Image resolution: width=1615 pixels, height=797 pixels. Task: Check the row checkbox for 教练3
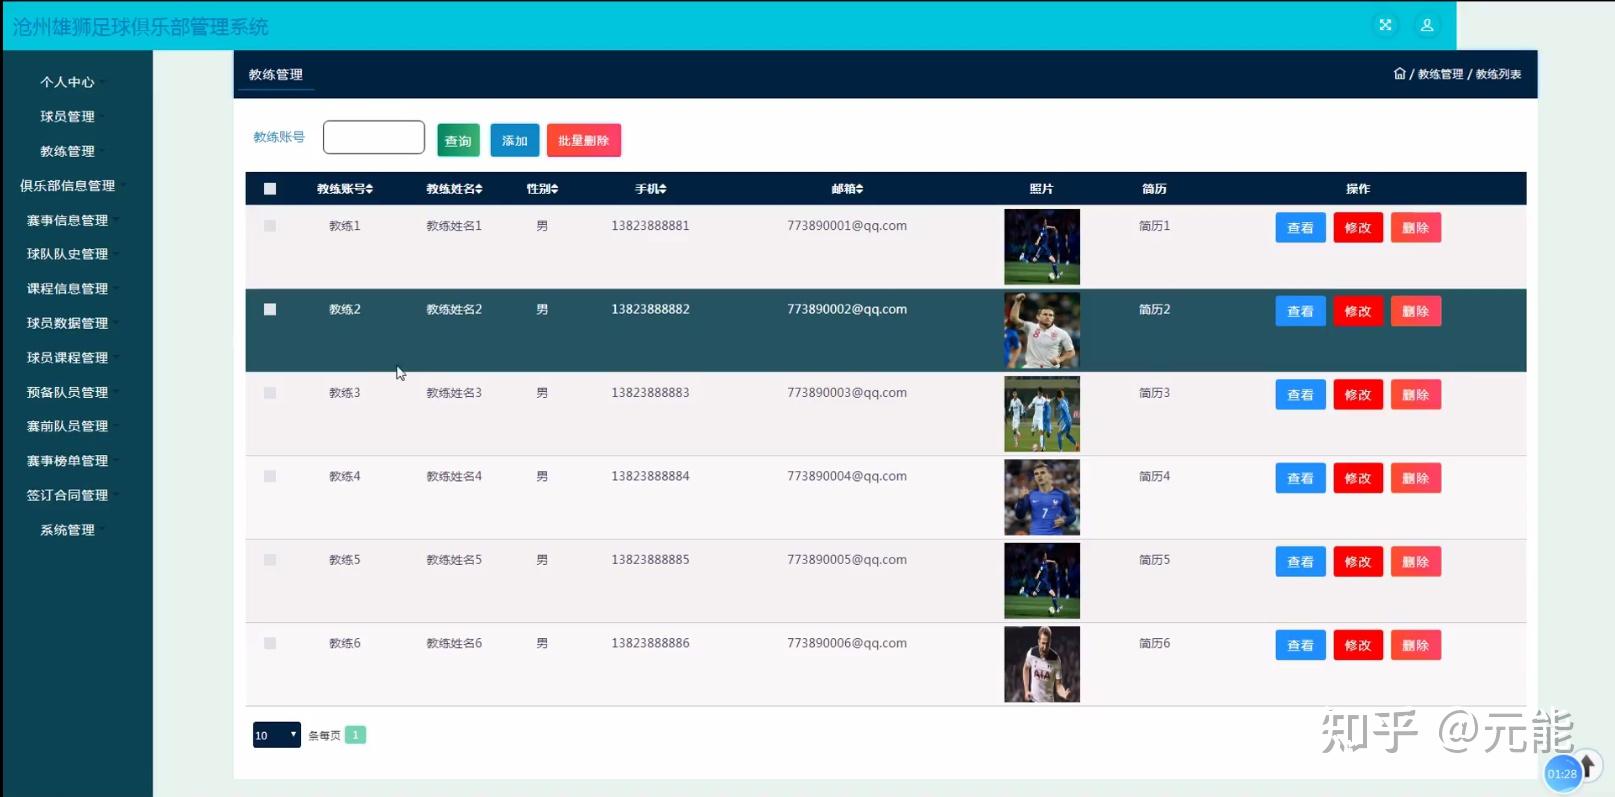click(x=270, y=393)
